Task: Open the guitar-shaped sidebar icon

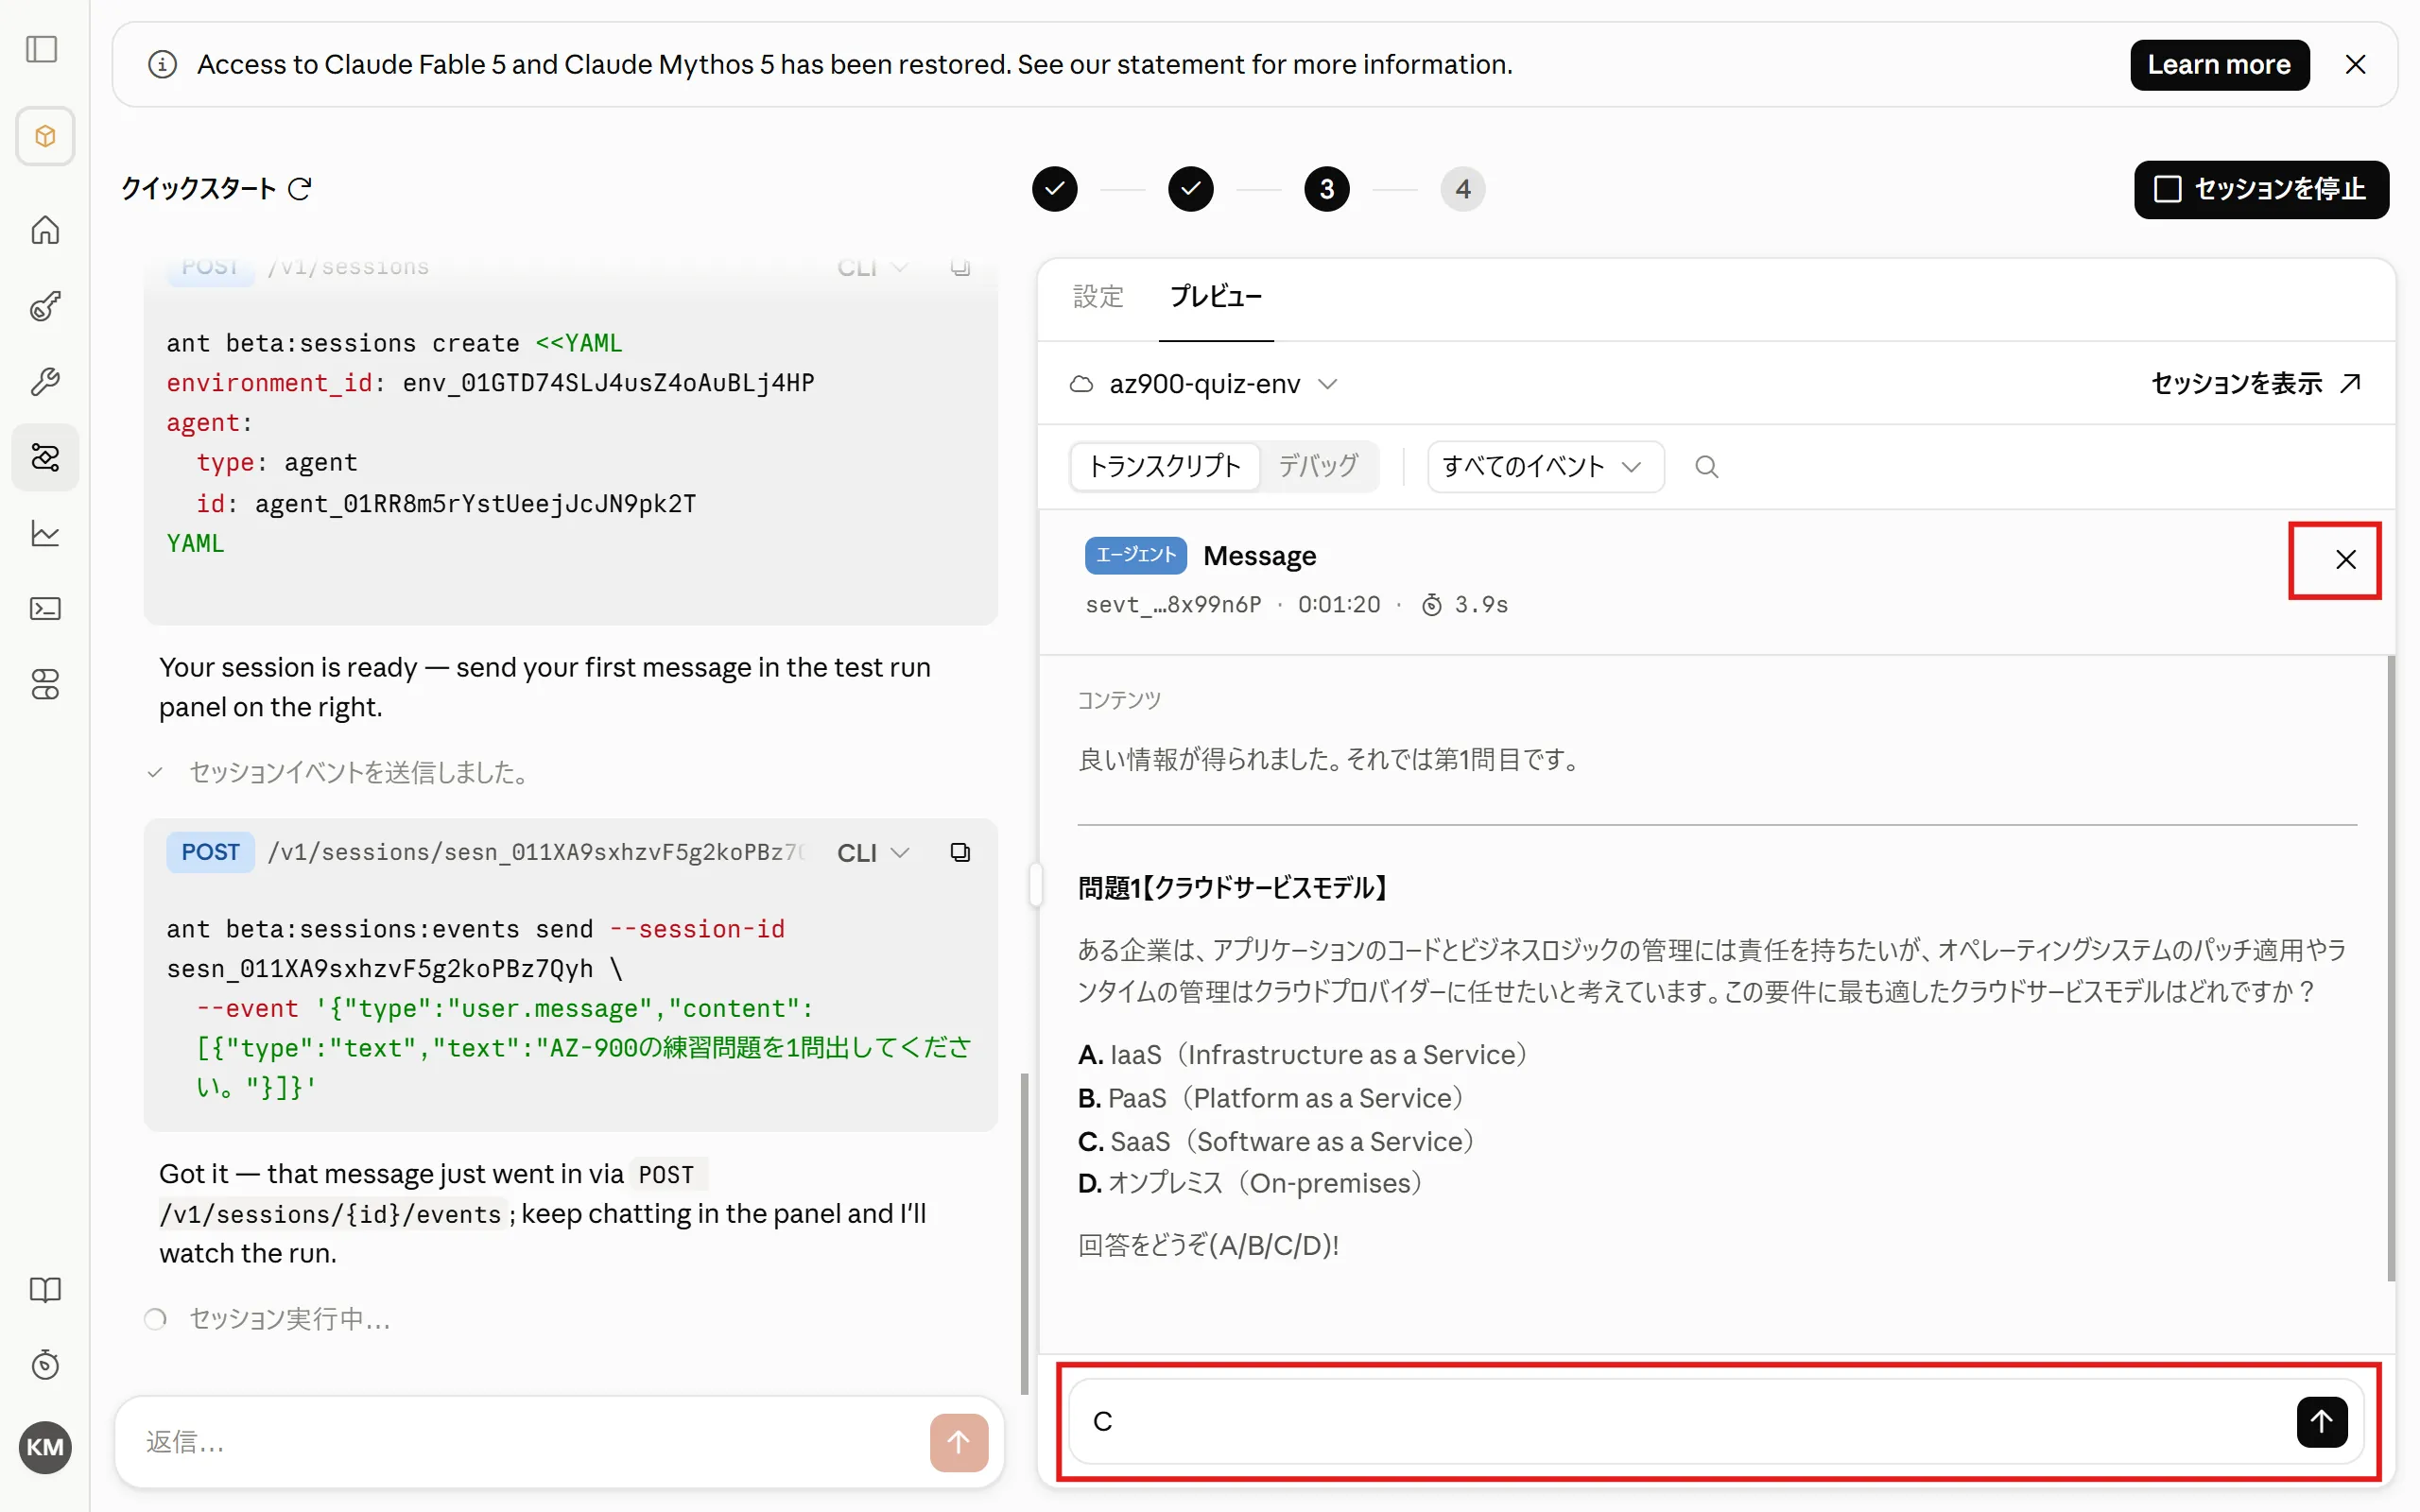Action: [45, 306]
